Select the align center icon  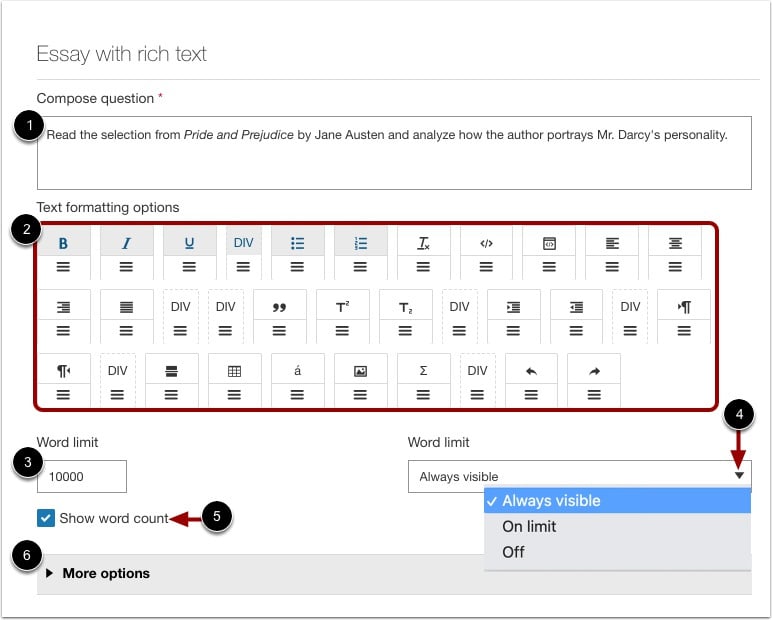coord(675,243)
